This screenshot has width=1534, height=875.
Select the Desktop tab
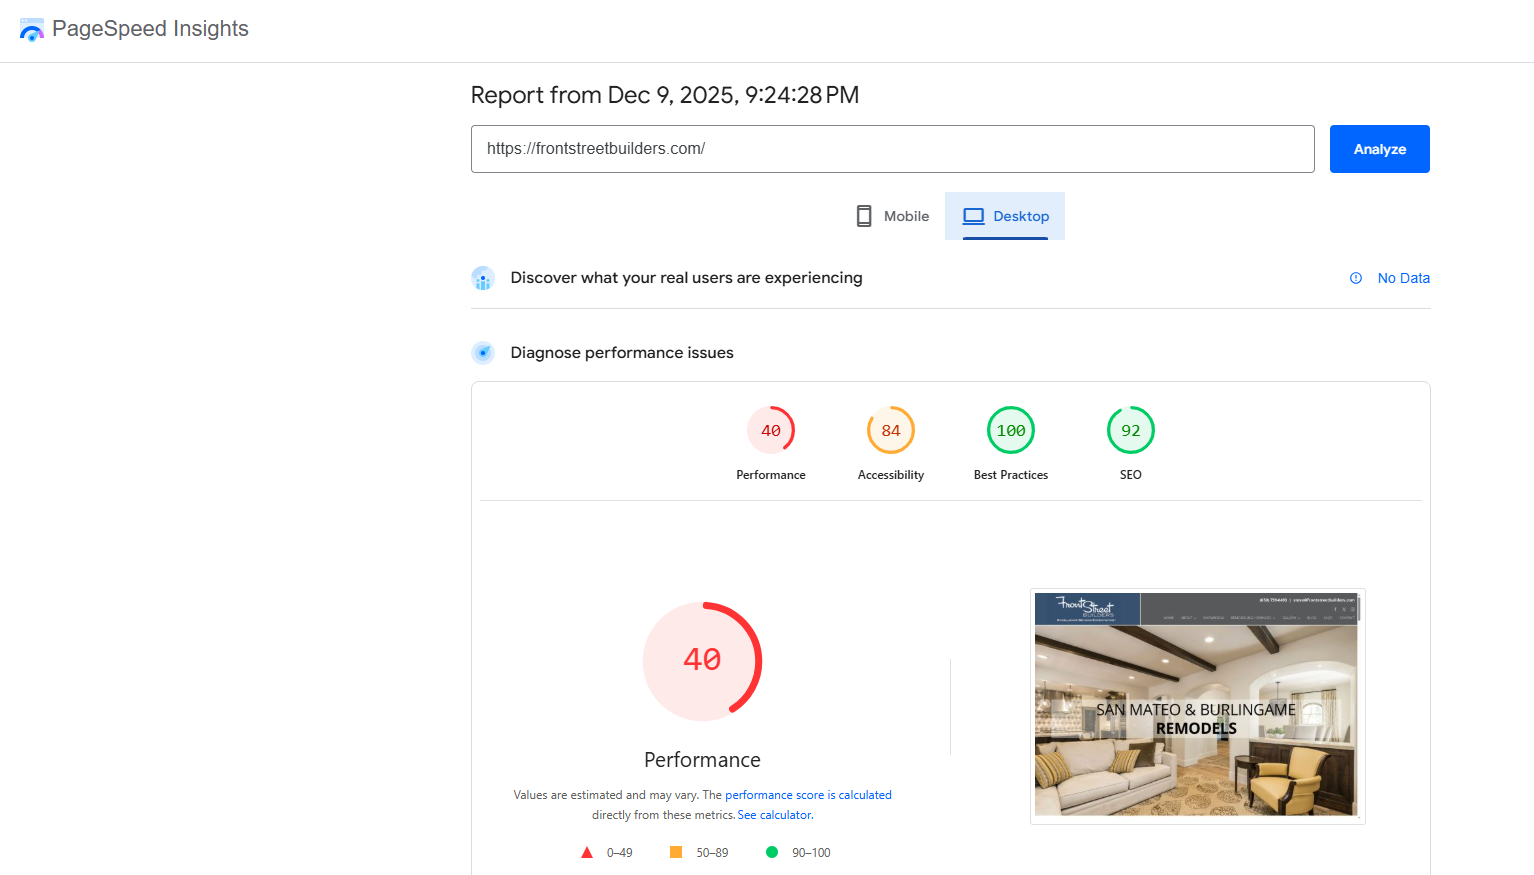(1005, 216)
